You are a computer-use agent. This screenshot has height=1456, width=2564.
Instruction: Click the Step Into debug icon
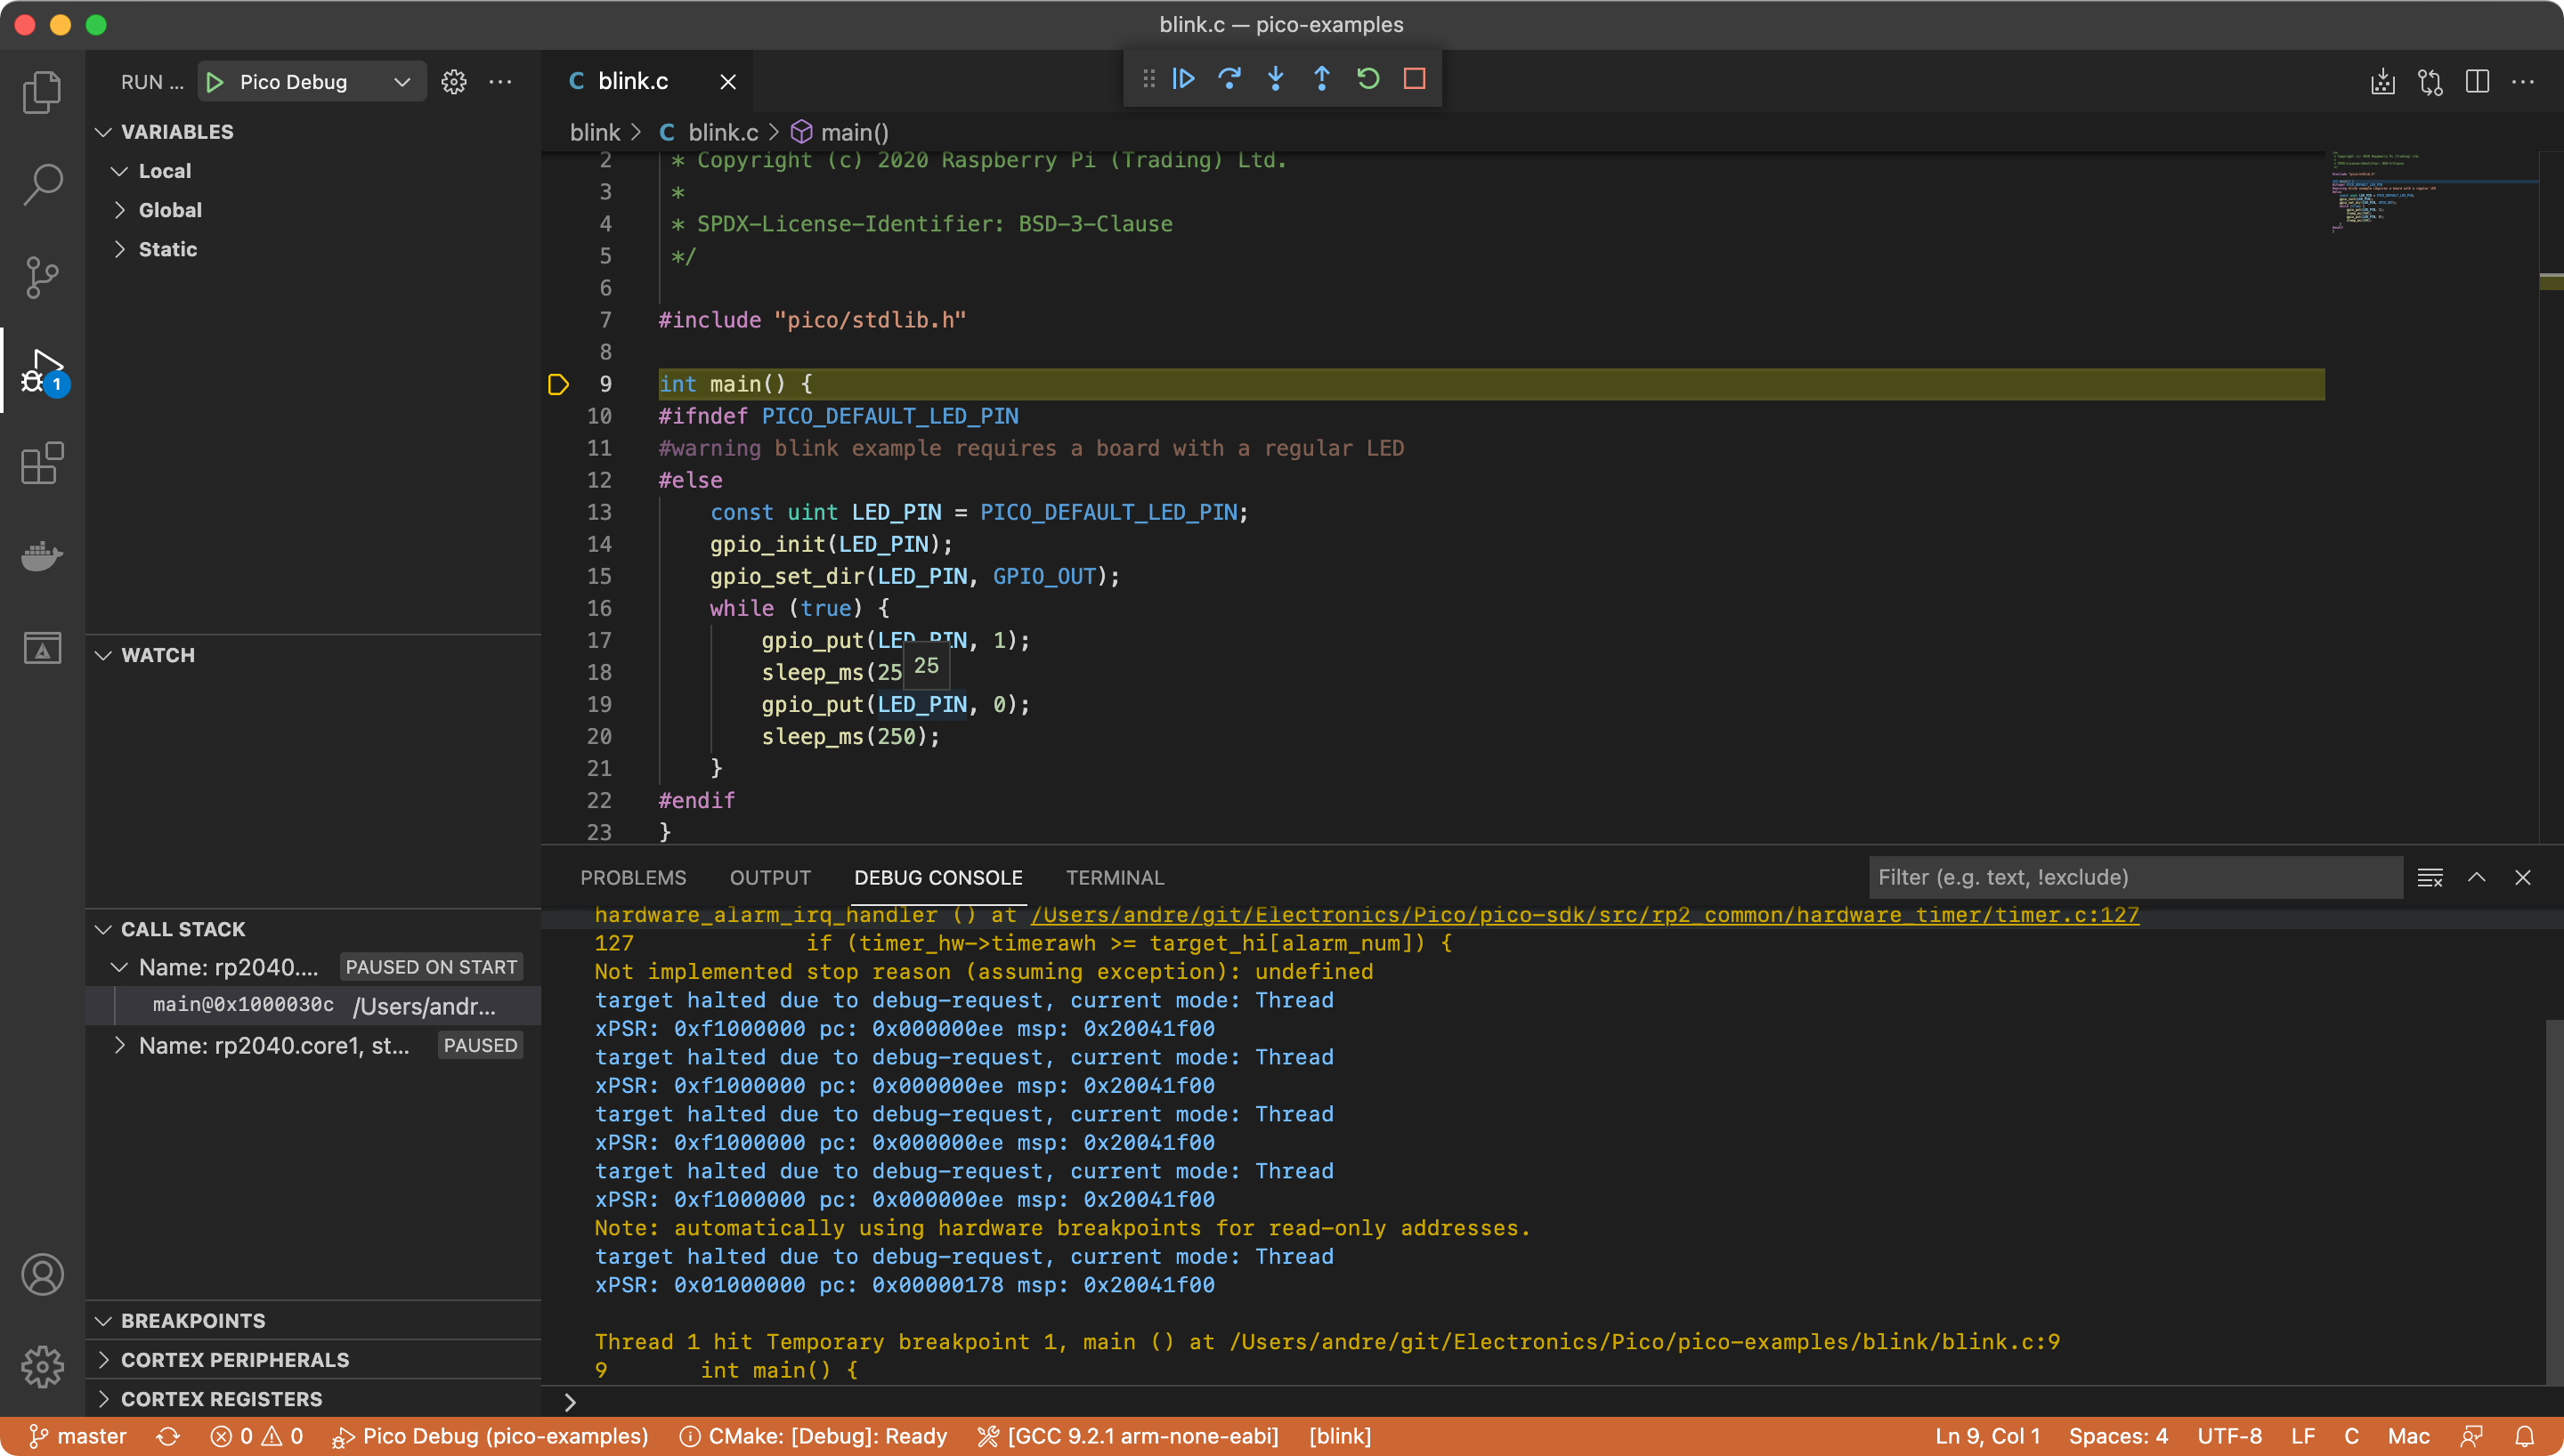[x=1275, y=79]
